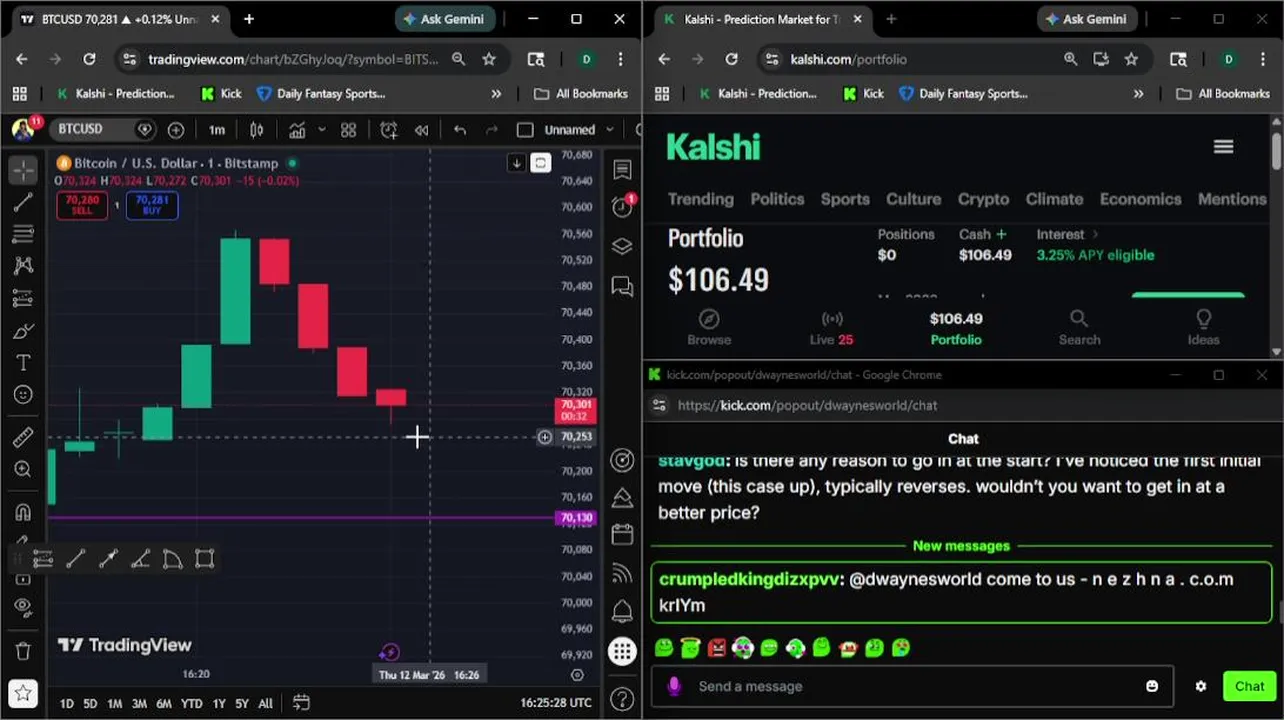This screenshot has height=720, width=1284.
Task: Open the apps grid round button
Action: click(622, 651)
